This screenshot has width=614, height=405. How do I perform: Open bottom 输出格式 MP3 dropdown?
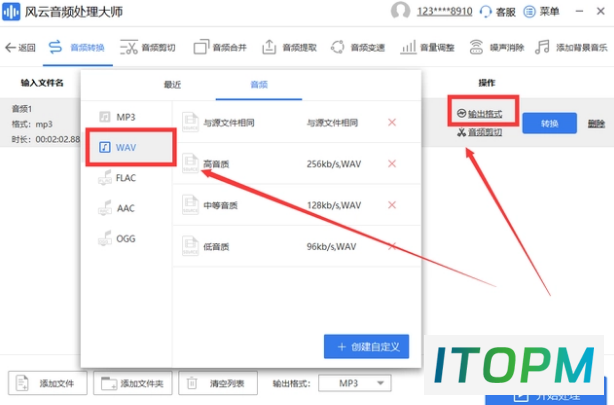tap(355, 383)
